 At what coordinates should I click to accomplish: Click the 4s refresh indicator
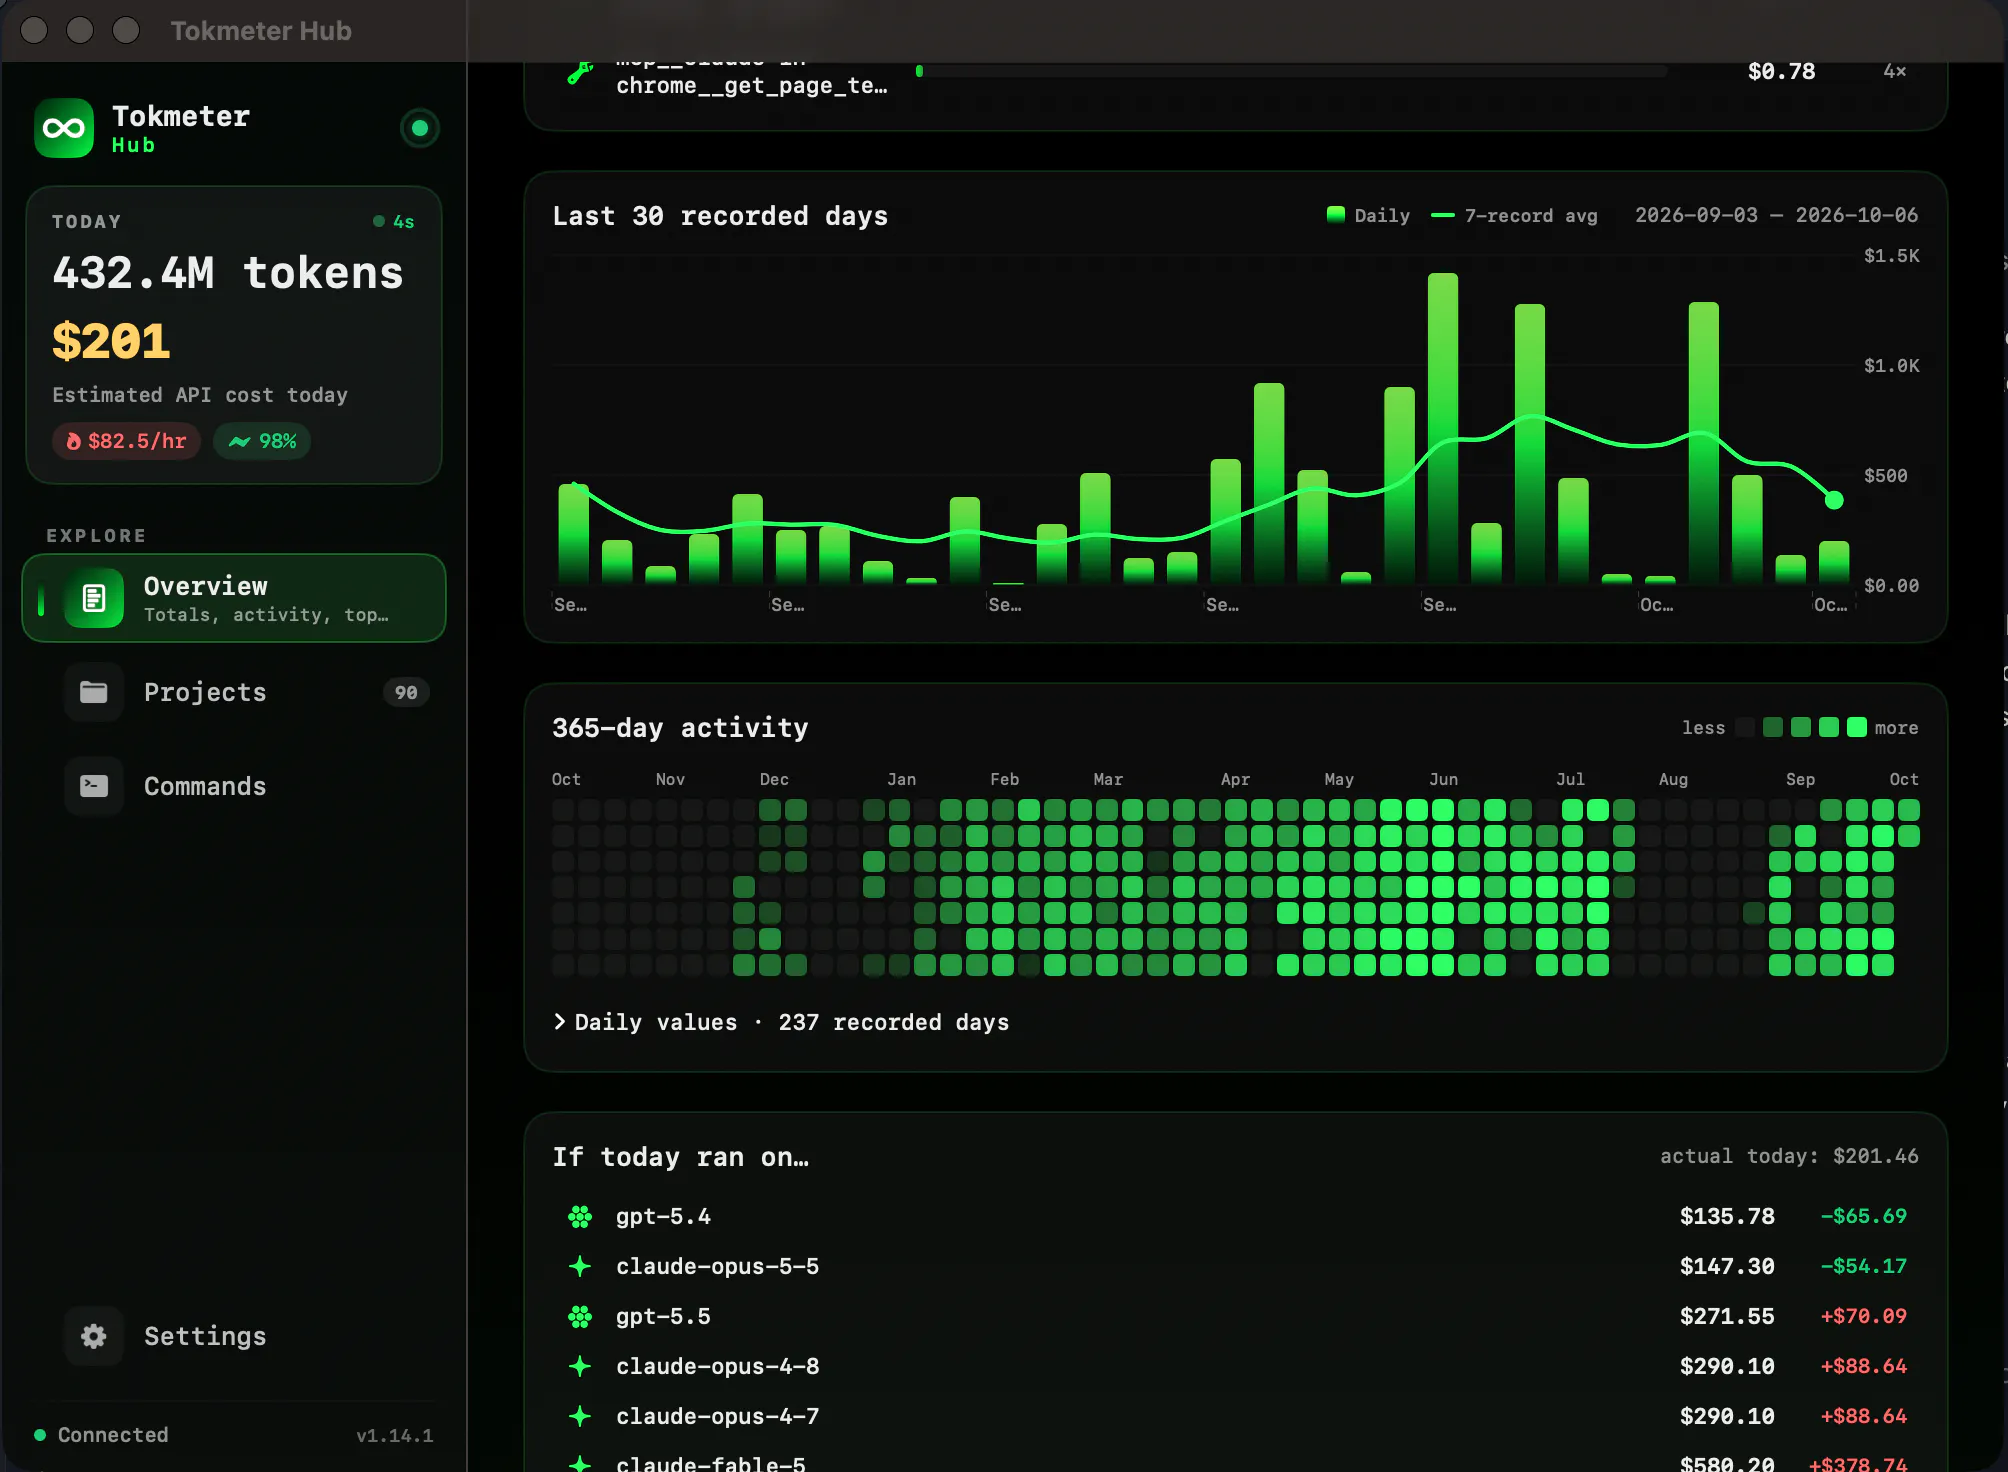393,222
